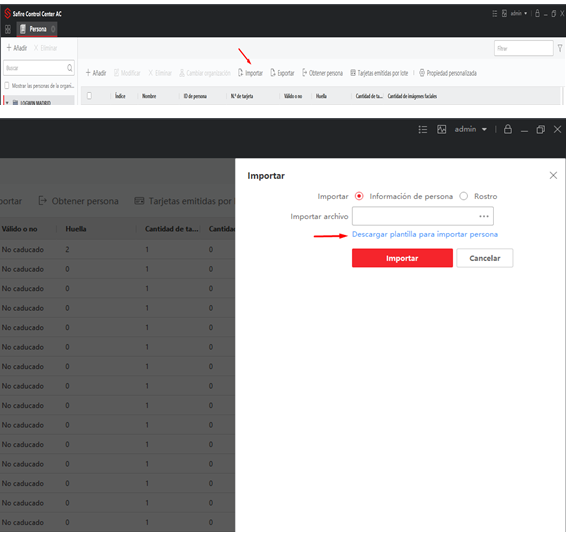Screen dimensions: 566x542
Task: Click the Exportar toolbar icon
Action: 282,73
